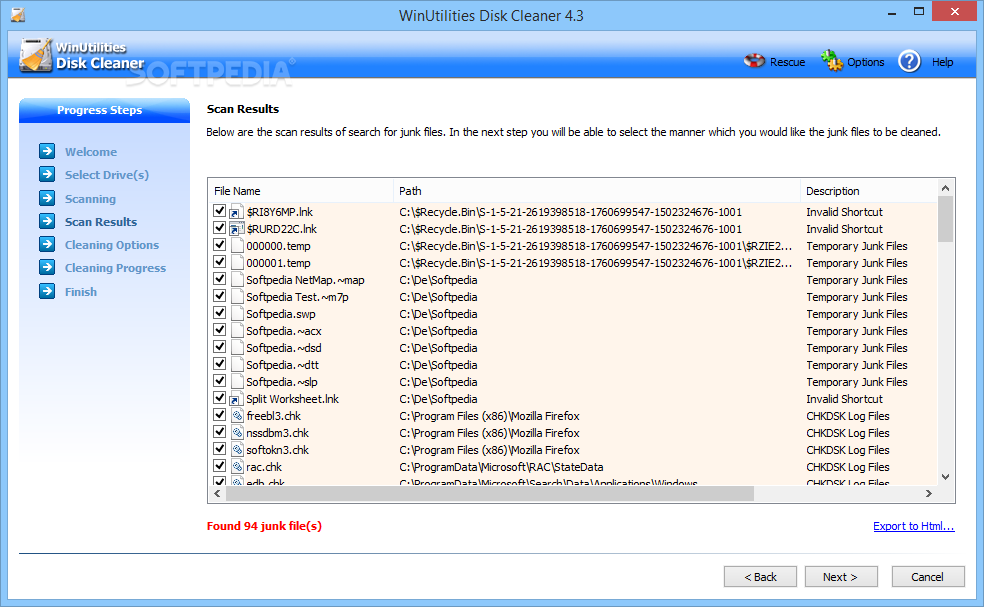Click the file icon of softokn3.chk
This screenshot has height=607, width=984.
pos(237,449)
